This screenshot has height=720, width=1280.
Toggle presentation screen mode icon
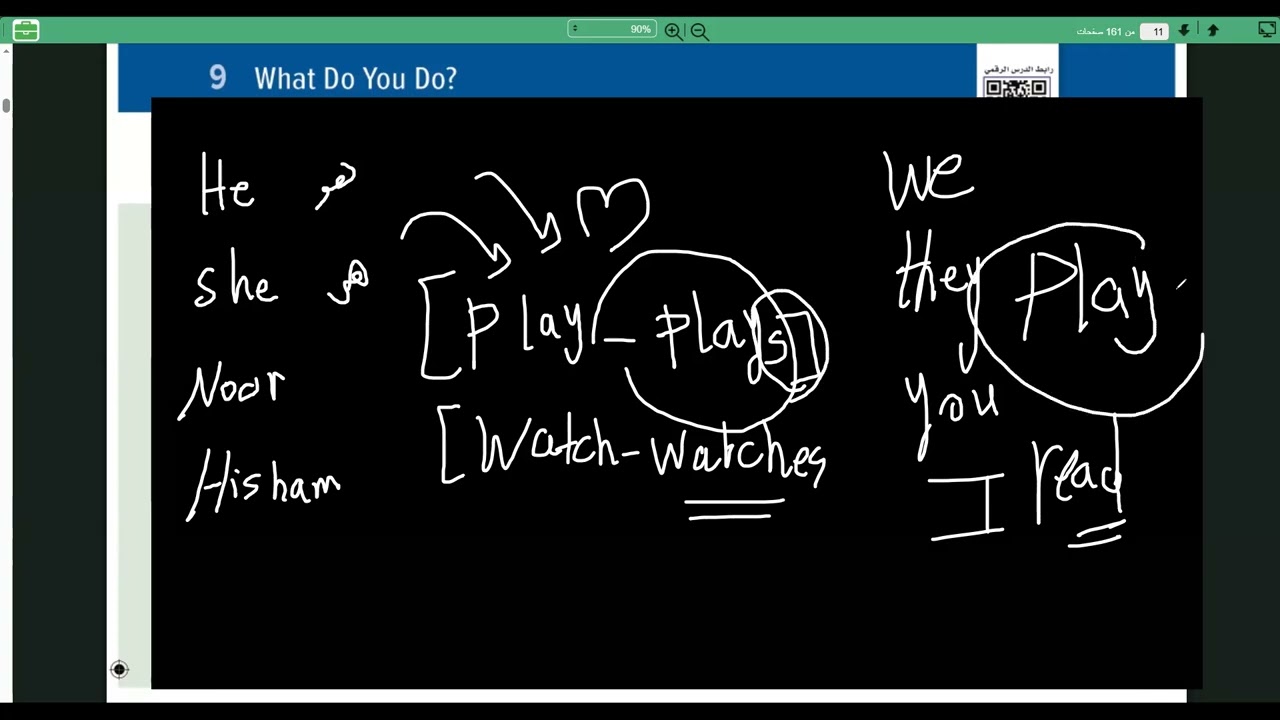click(x=1266, y=30)
